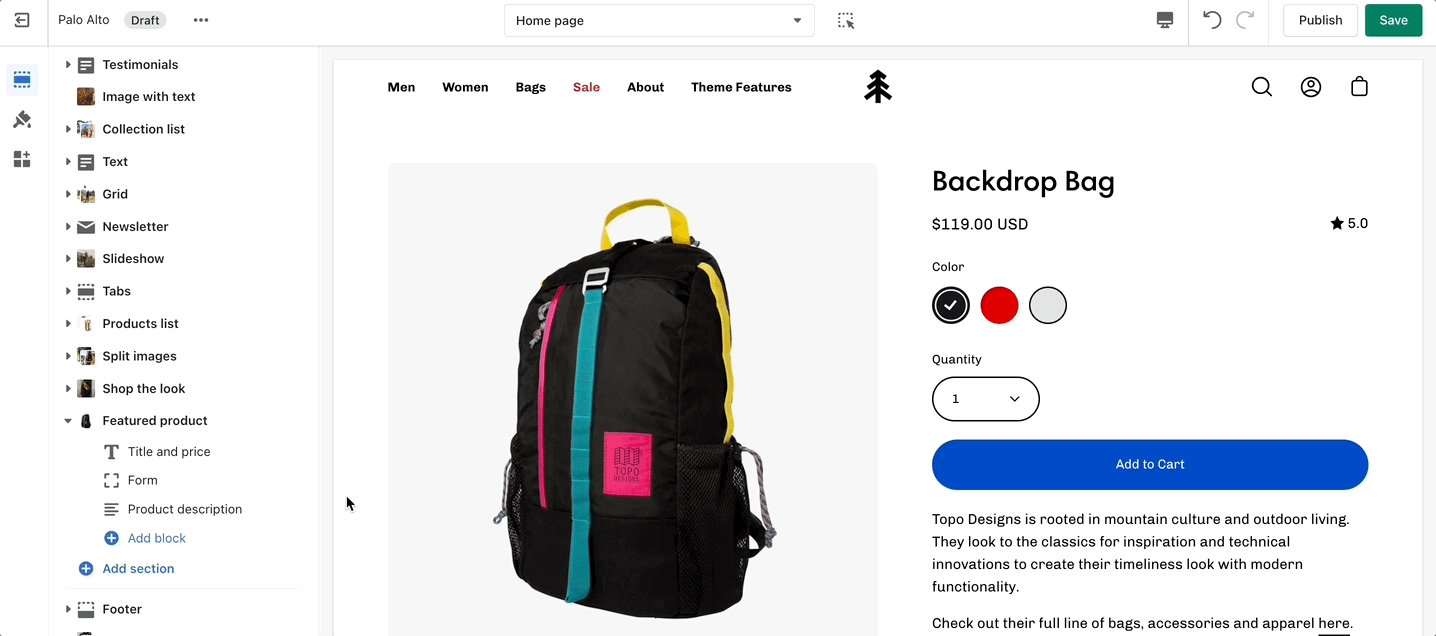The width and height of the screenshot is (1436, 636).
Task: Open the storefront search icon
Action: tap(1262, 87)
